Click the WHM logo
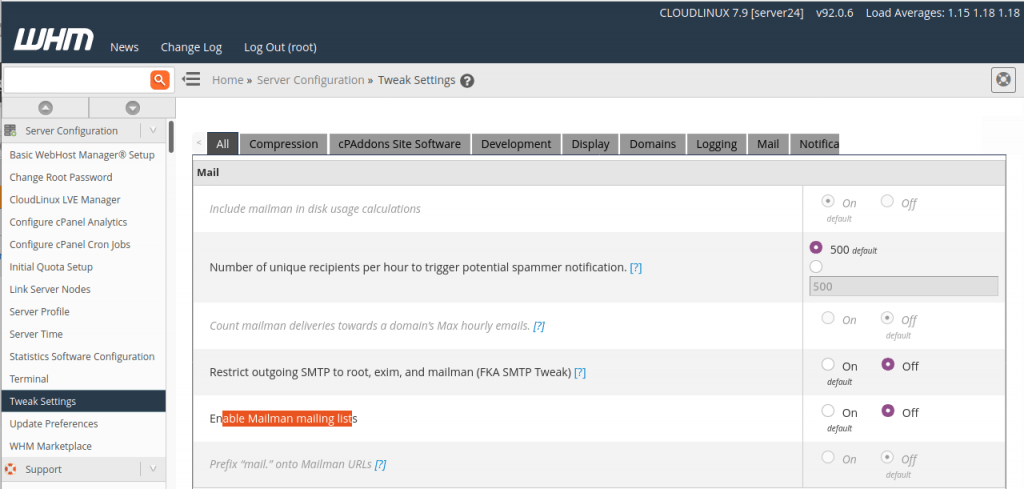 [54, 41]
